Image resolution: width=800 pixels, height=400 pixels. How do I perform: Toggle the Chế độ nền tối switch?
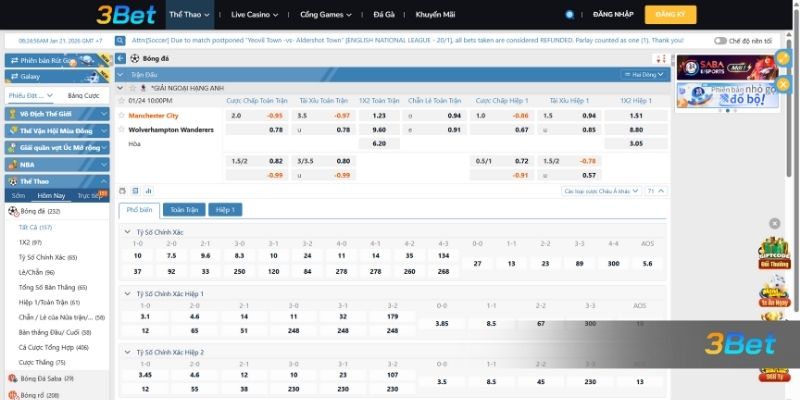pyautogui.click(x=721, y=41)
